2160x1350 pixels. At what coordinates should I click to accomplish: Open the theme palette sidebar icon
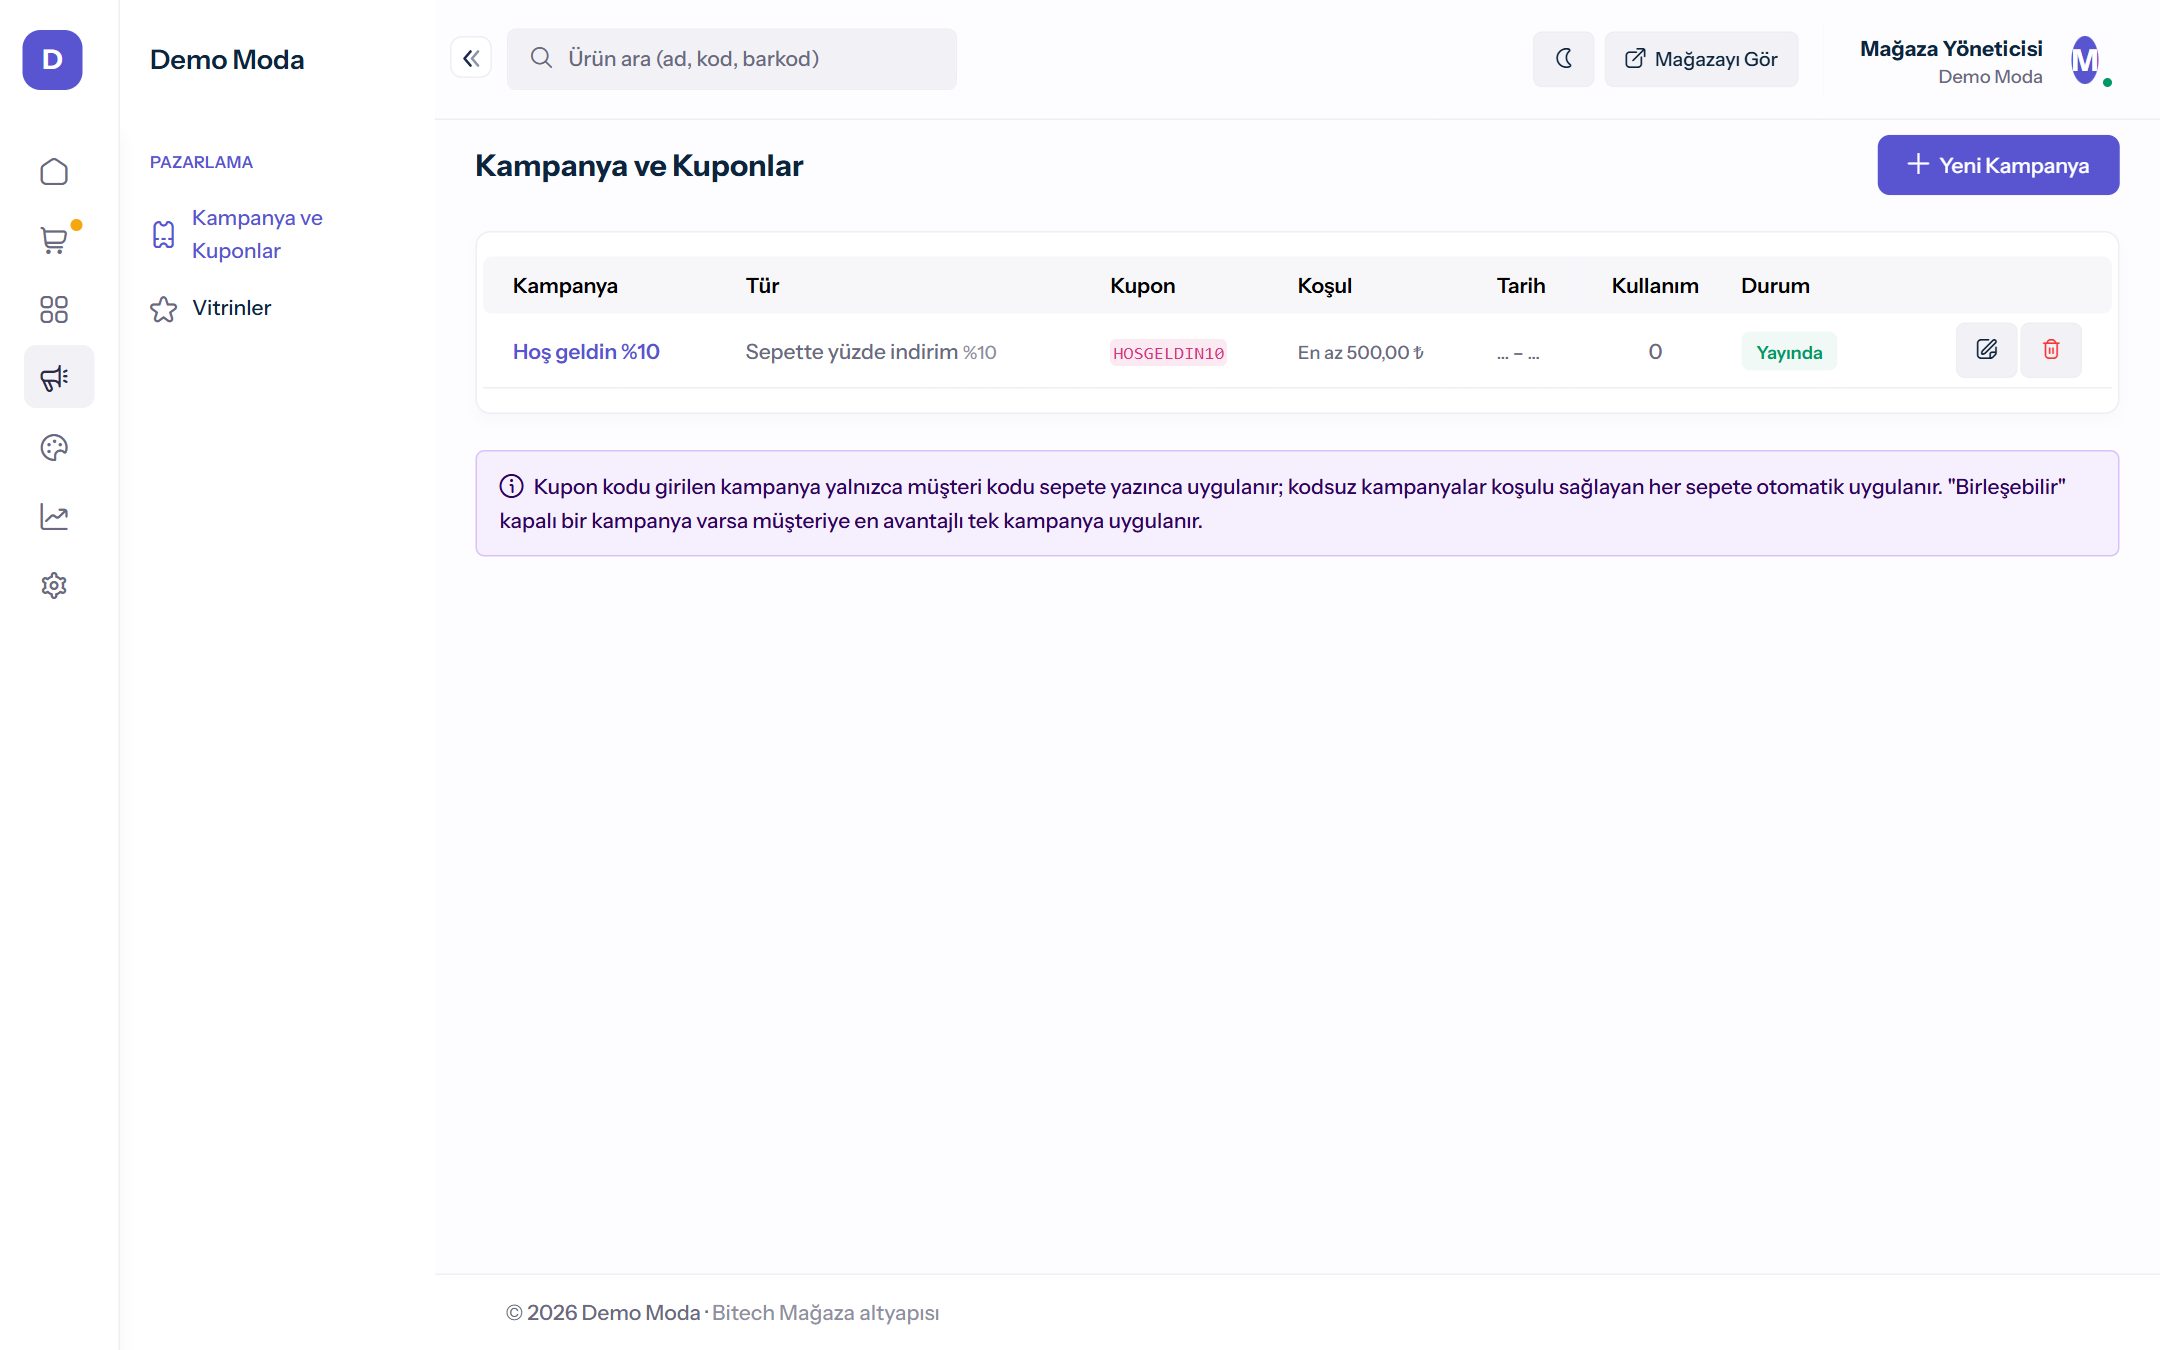(x=54, y=447)
